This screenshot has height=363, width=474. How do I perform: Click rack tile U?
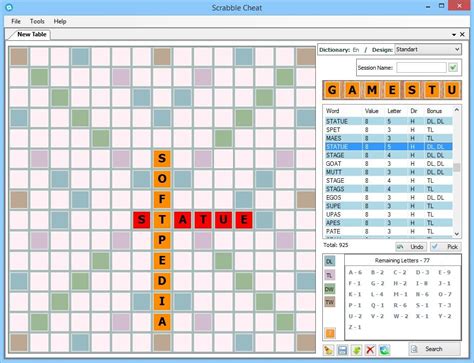(452, 90)
